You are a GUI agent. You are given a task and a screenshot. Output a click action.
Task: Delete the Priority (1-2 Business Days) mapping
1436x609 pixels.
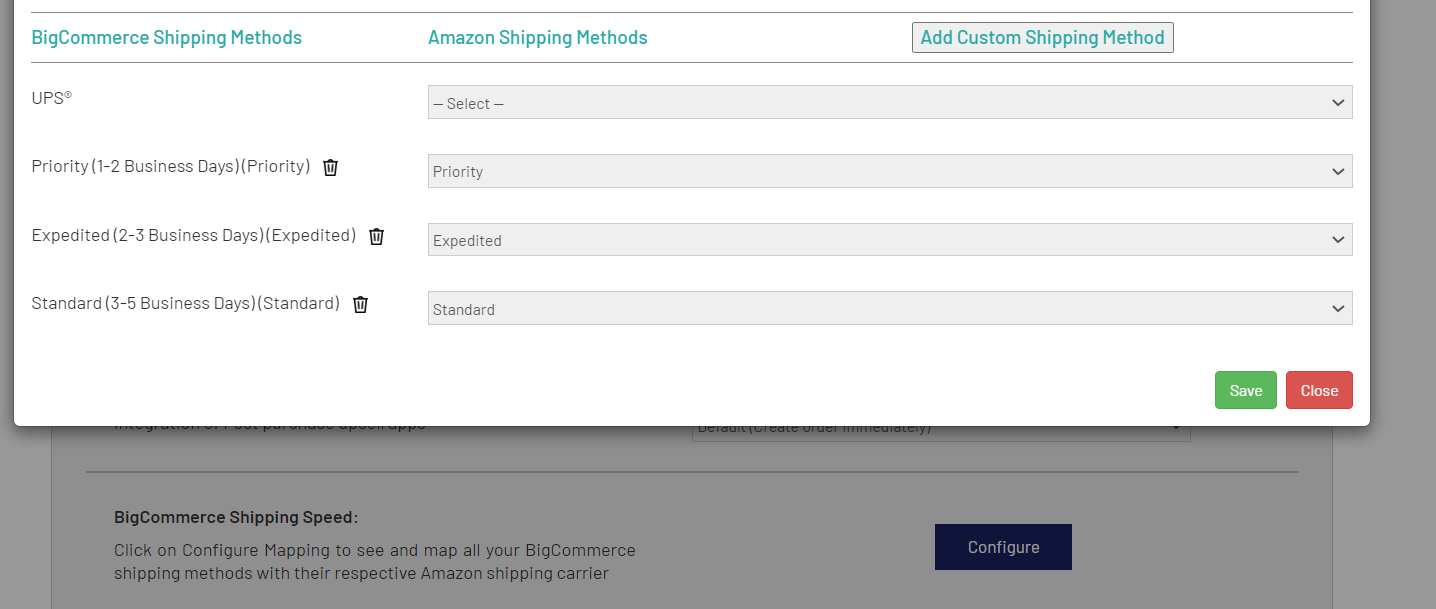[x=331, y=167]
